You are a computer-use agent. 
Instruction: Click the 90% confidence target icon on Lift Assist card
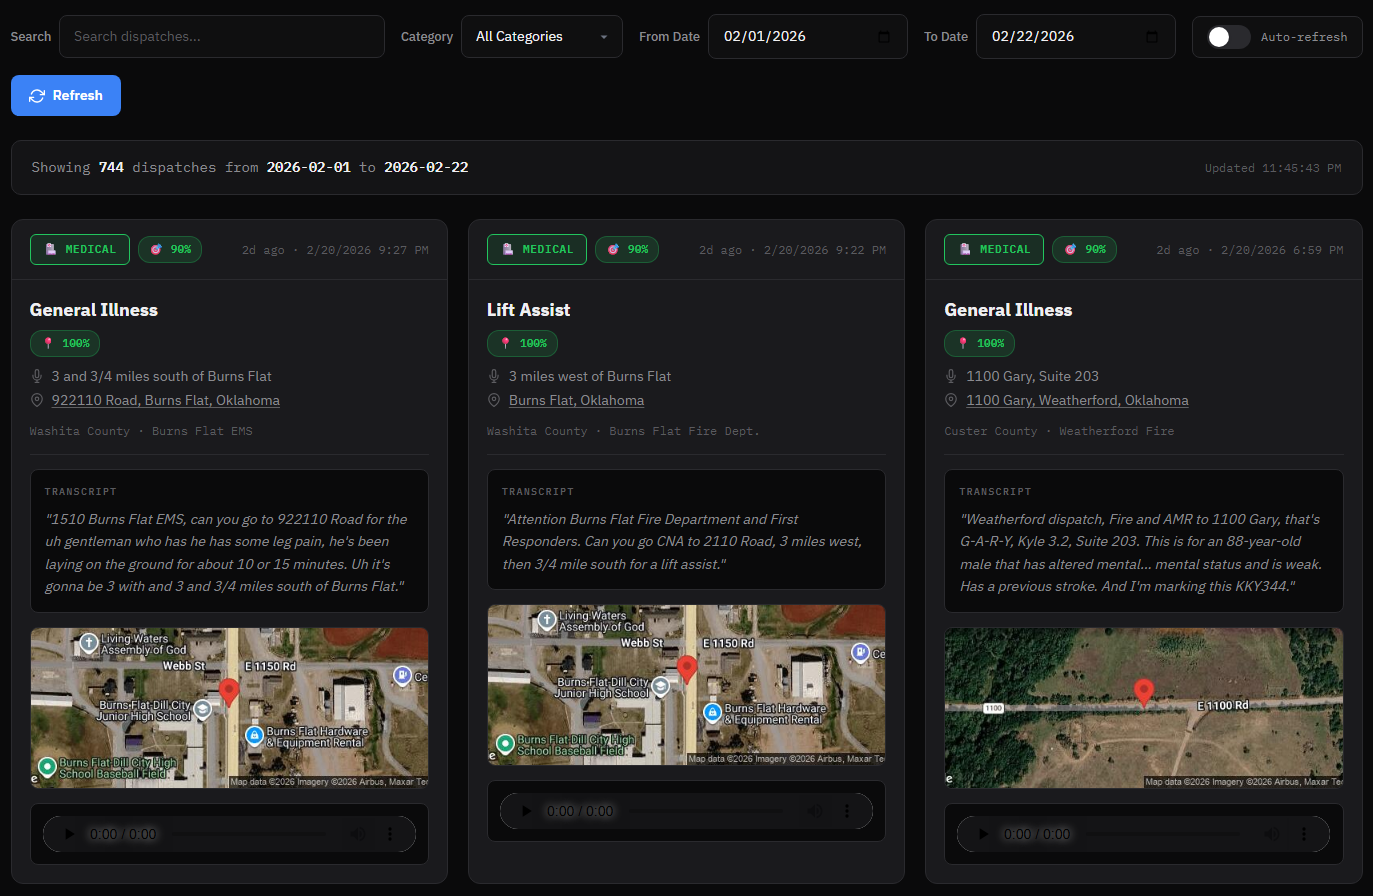click(612, 249)
